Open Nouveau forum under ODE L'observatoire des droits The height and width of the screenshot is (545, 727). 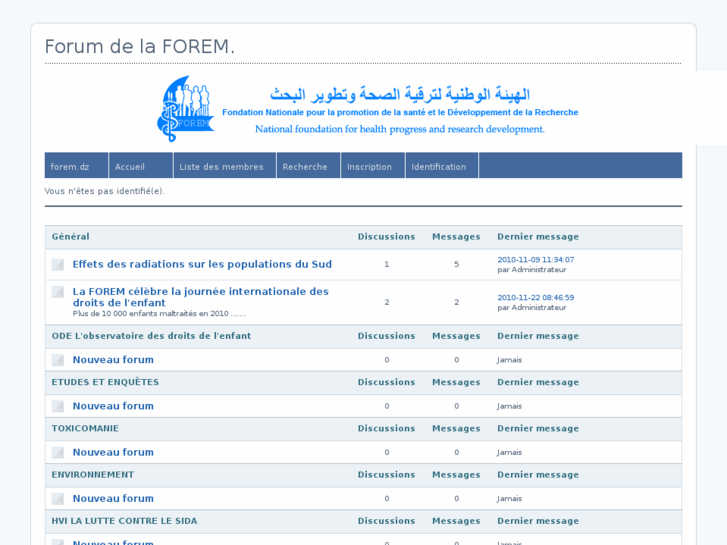[113, 360]
